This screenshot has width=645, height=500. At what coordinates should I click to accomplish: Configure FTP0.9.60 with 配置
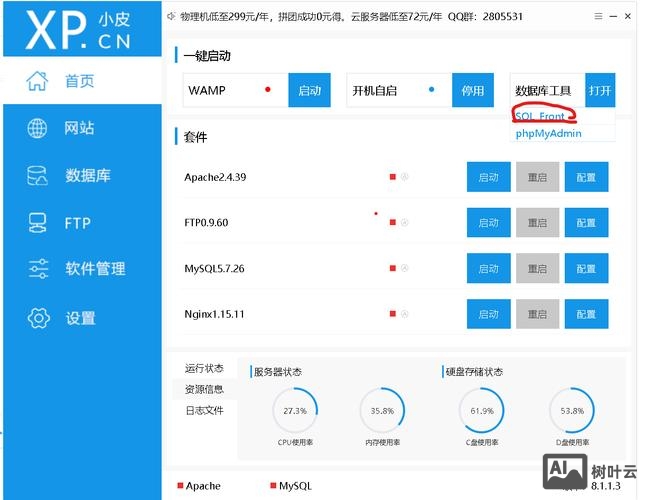point(586,222)
